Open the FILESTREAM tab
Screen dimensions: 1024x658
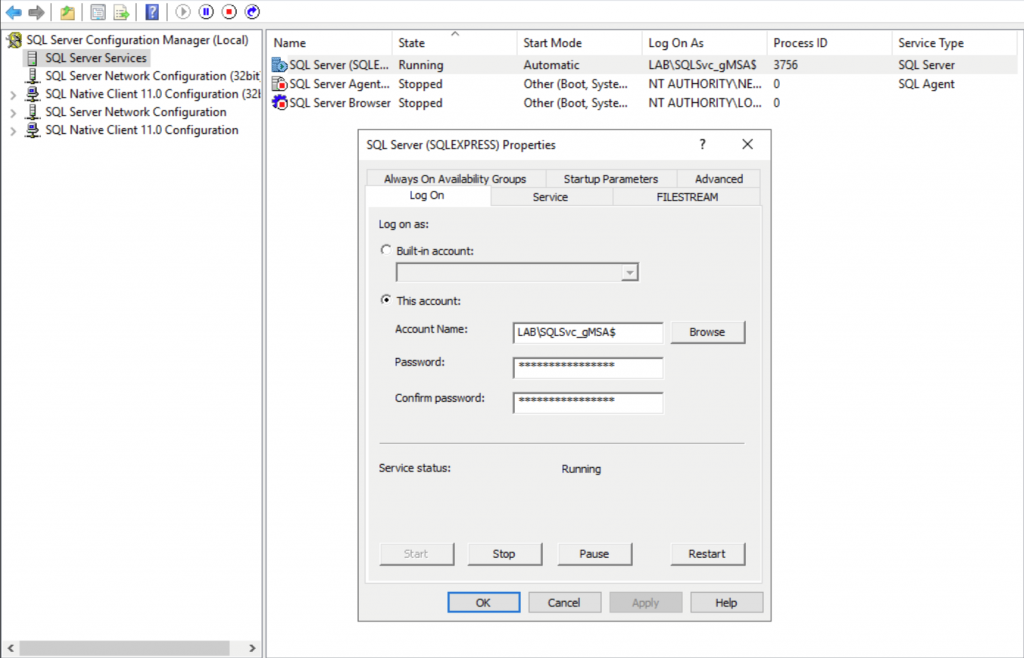click(x=687, y=197)
